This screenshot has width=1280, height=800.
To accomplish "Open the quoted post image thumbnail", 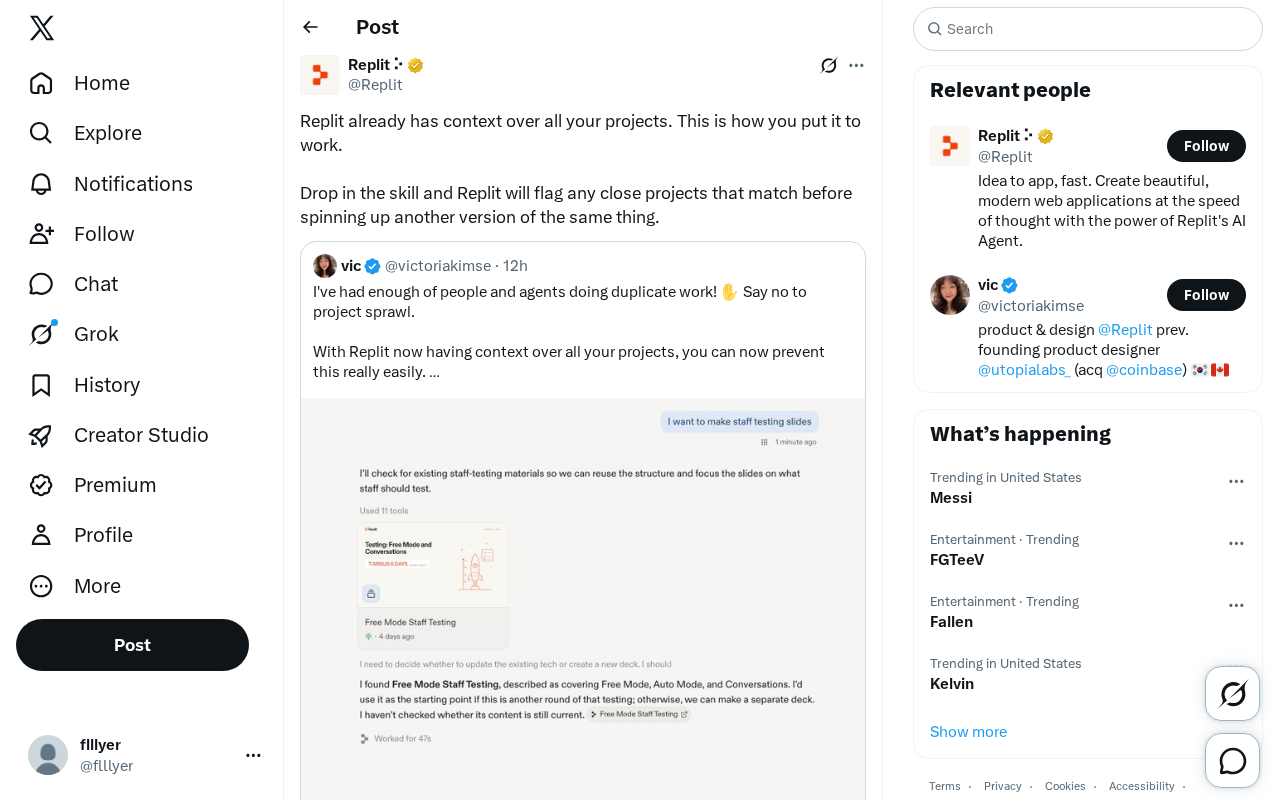I will point(583,598).
